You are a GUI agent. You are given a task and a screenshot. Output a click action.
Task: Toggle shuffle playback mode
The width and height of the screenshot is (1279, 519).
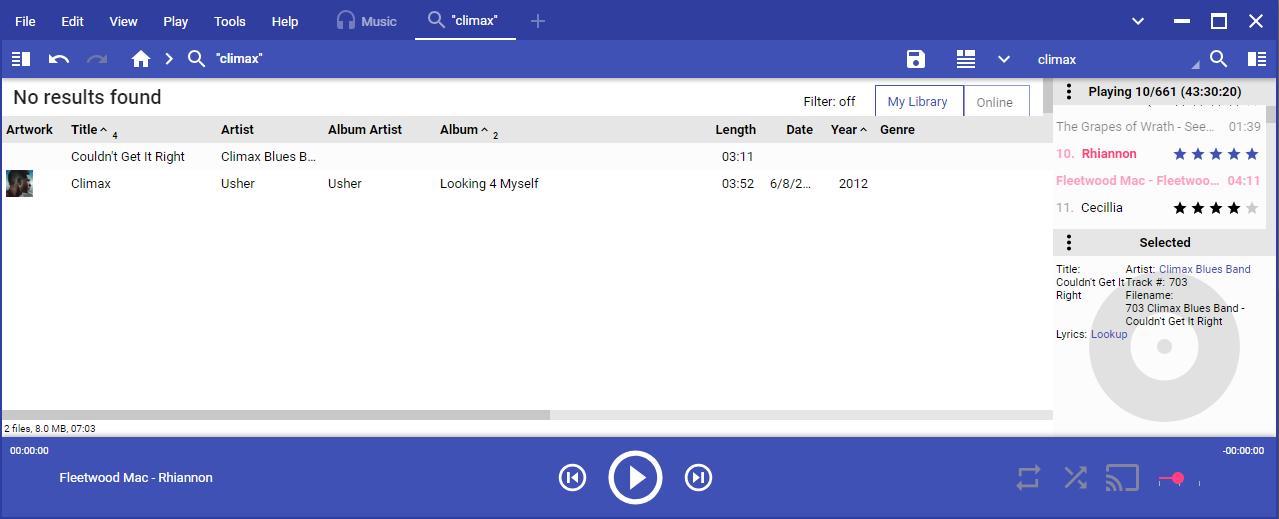point(1075,478)
